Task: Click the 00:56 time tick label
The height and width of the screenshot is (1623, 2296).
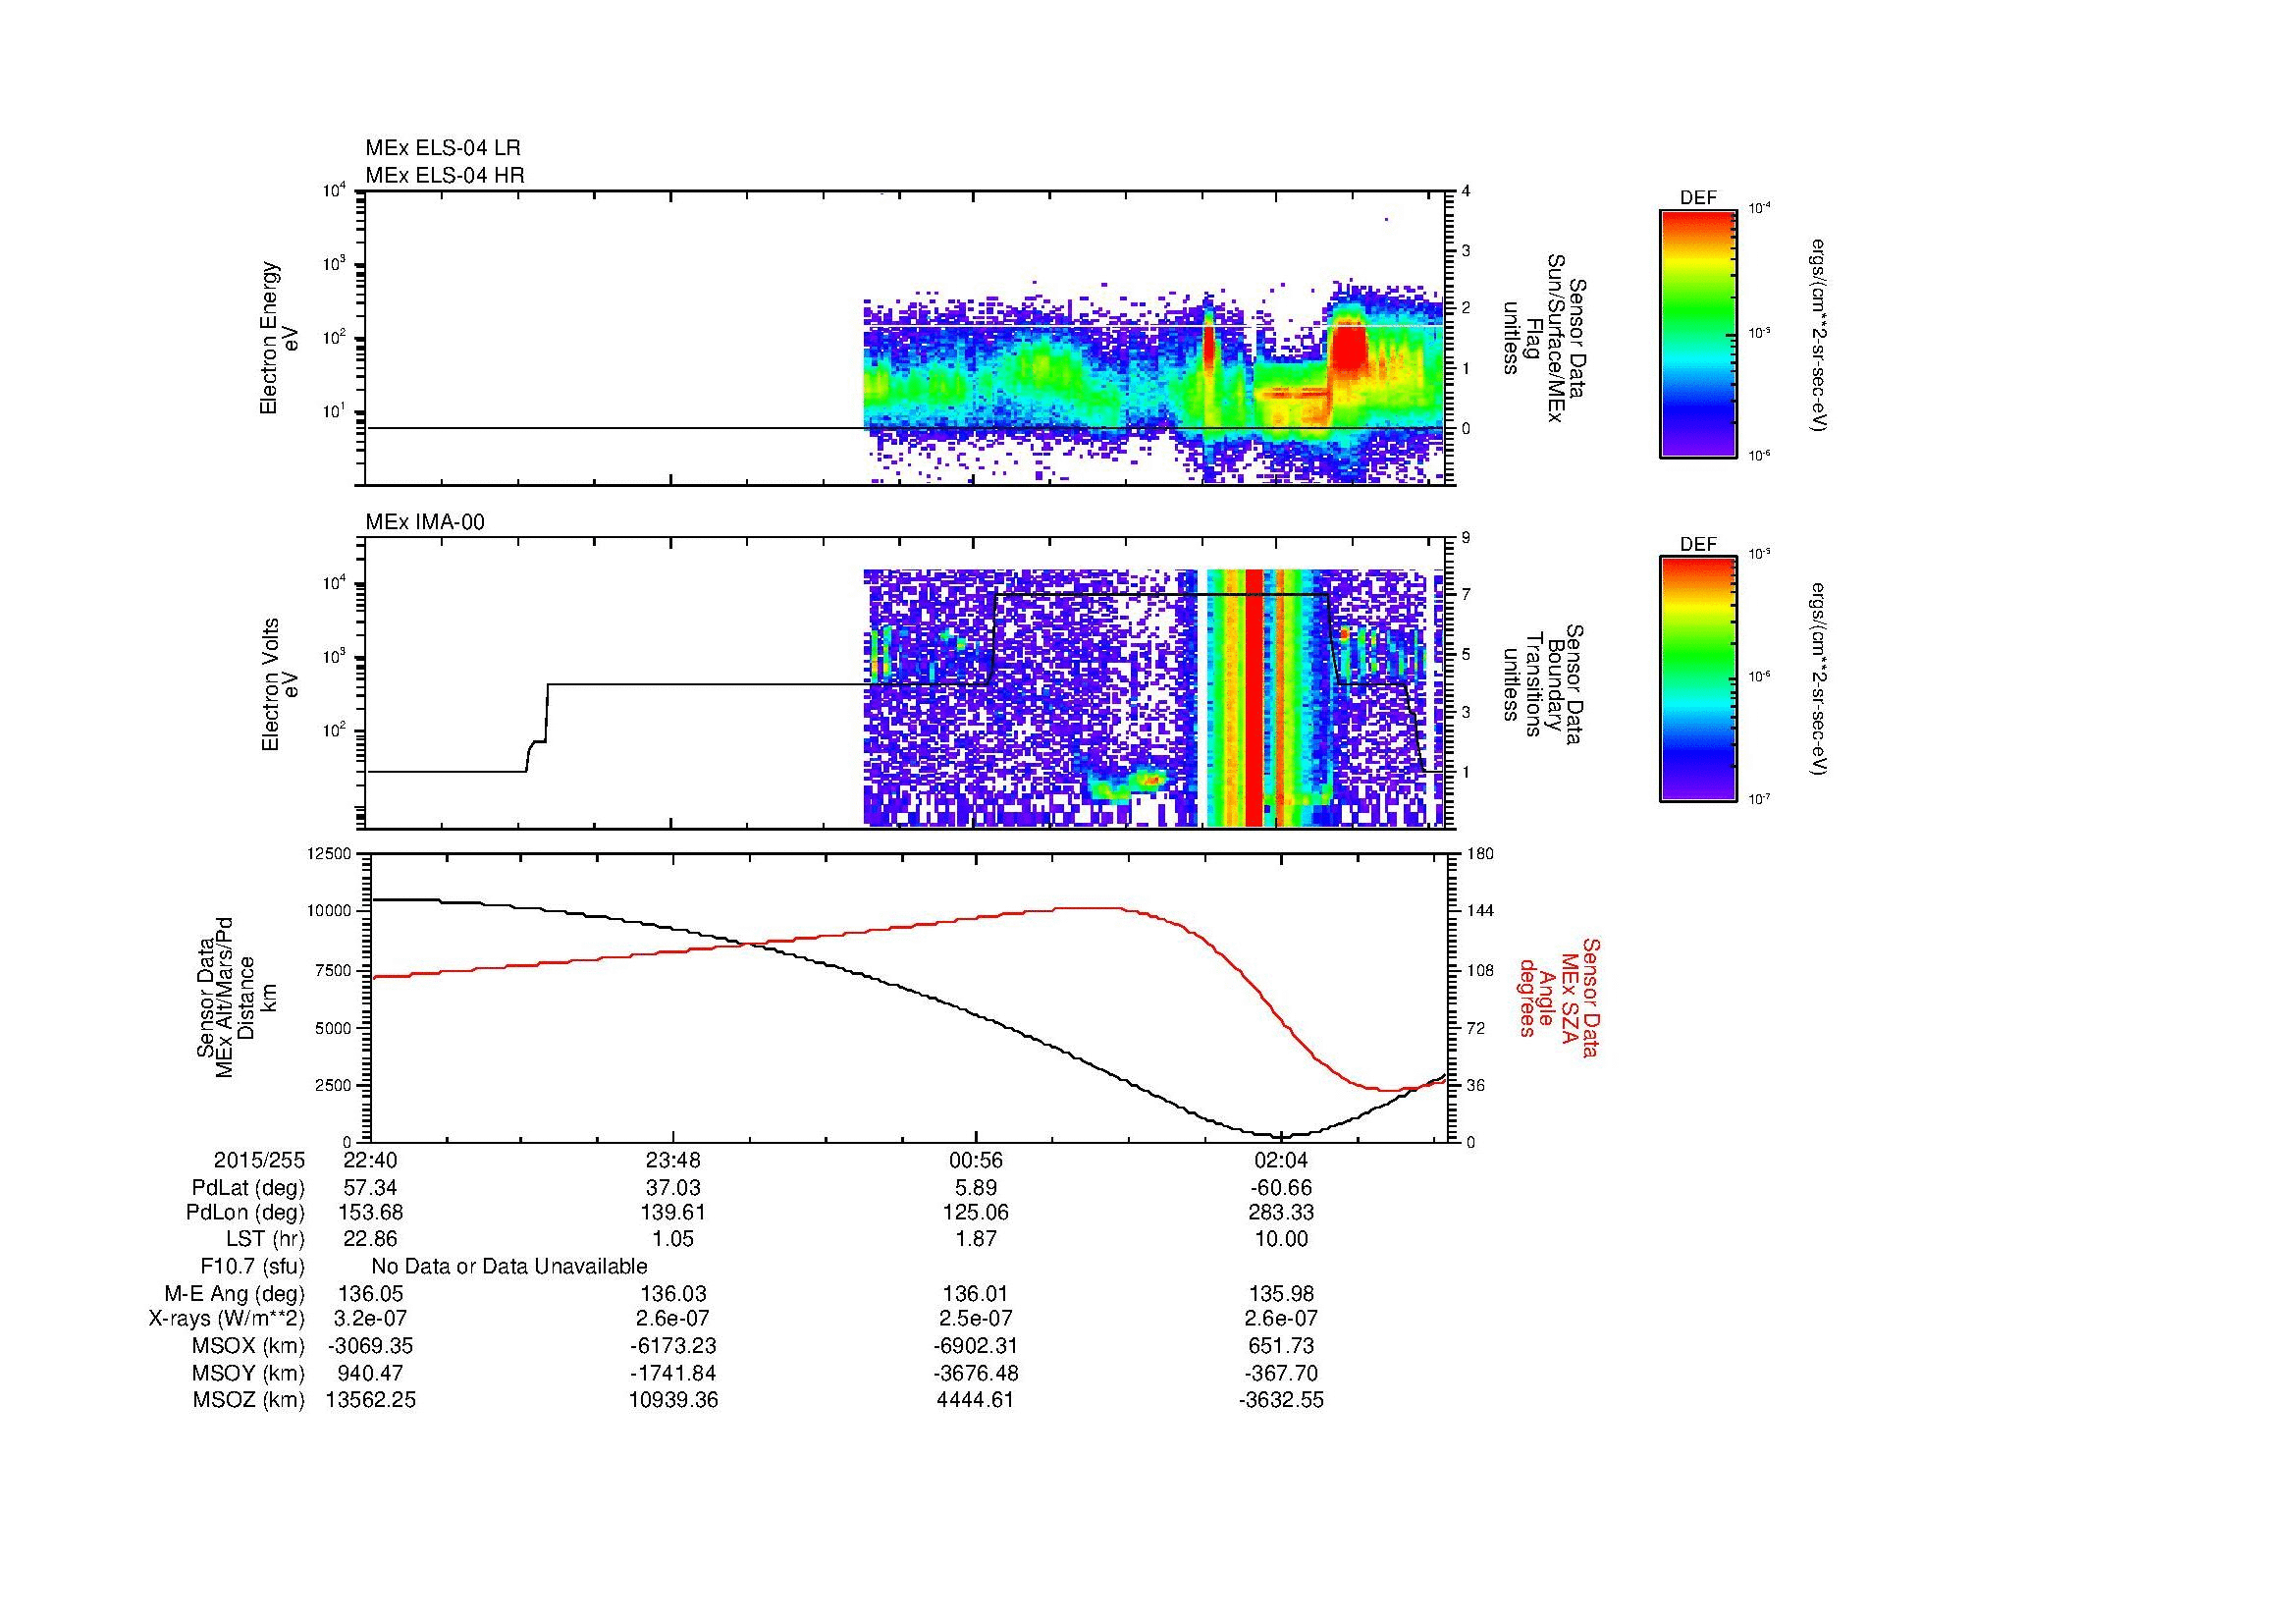Action: click(977, 1160)
